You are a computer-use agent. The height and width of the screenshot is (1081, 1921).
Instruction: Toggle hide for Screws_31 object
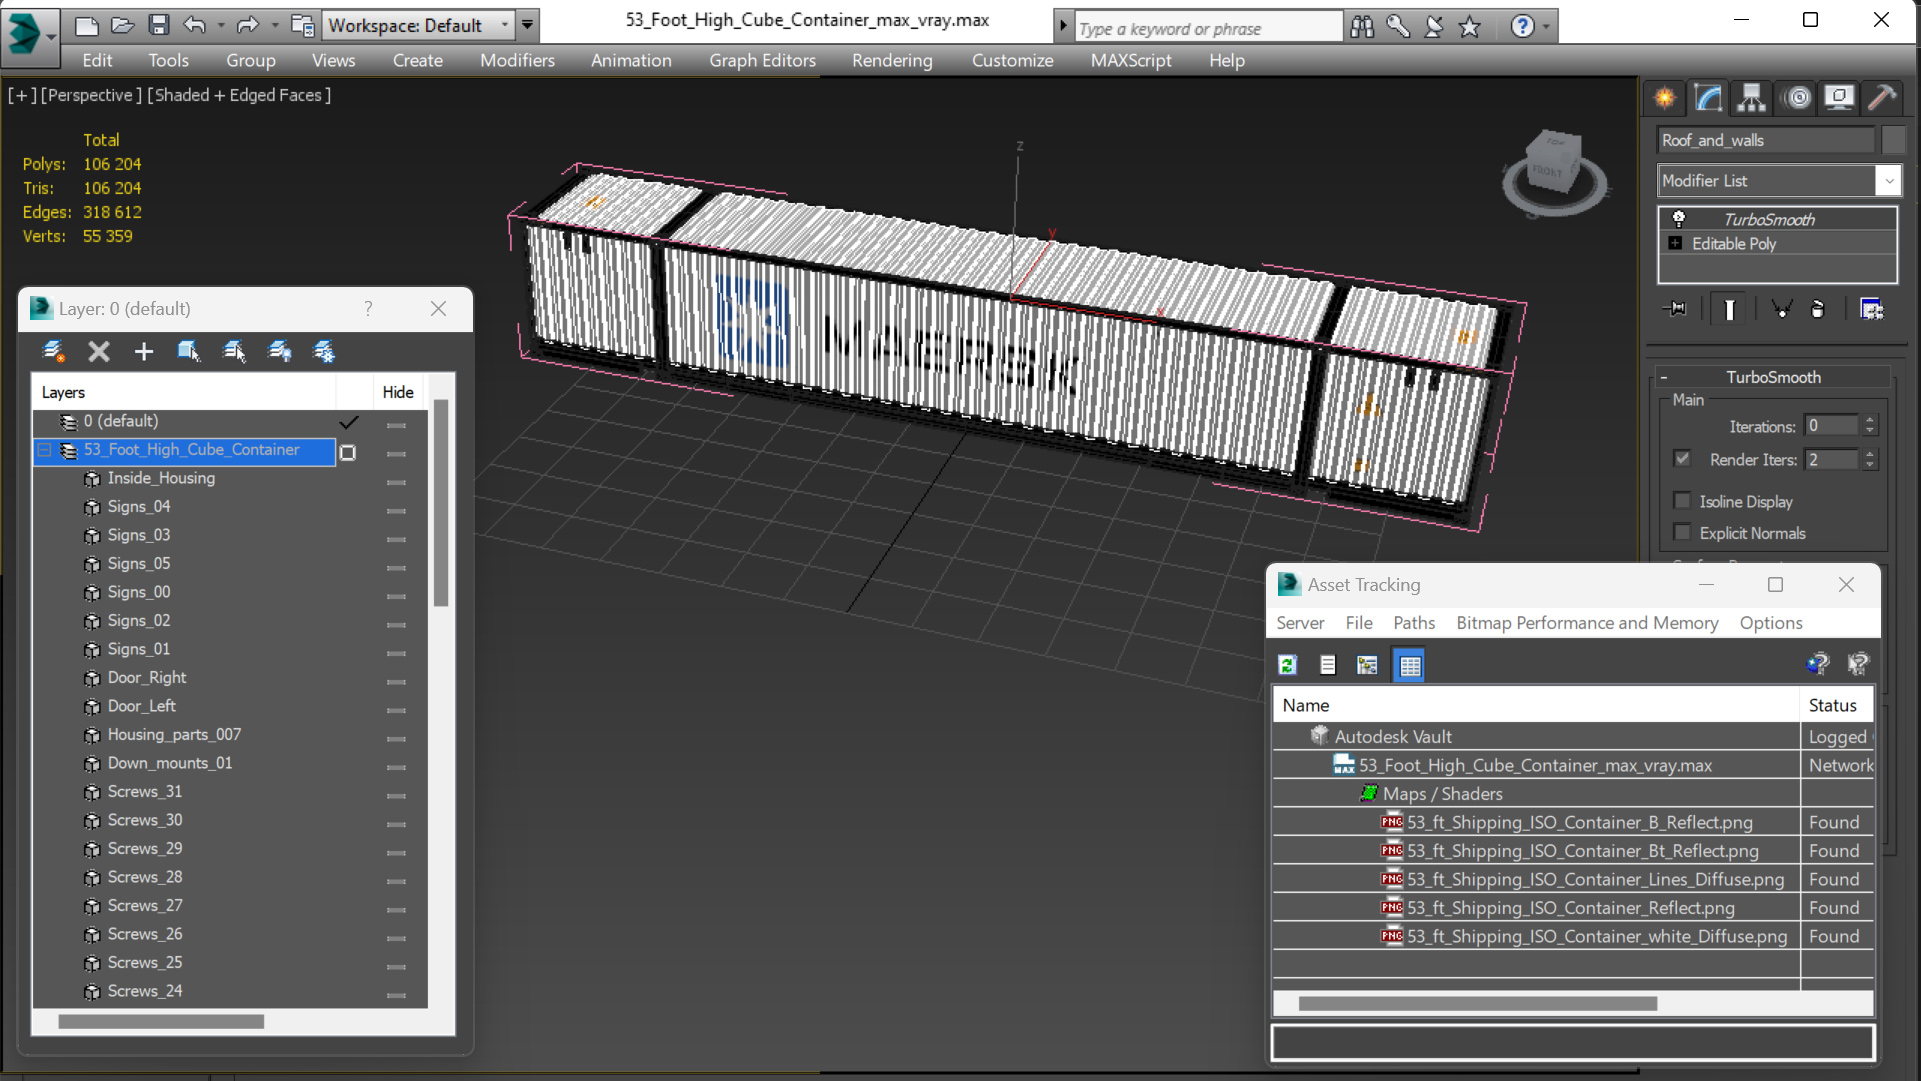coord(396,795)
